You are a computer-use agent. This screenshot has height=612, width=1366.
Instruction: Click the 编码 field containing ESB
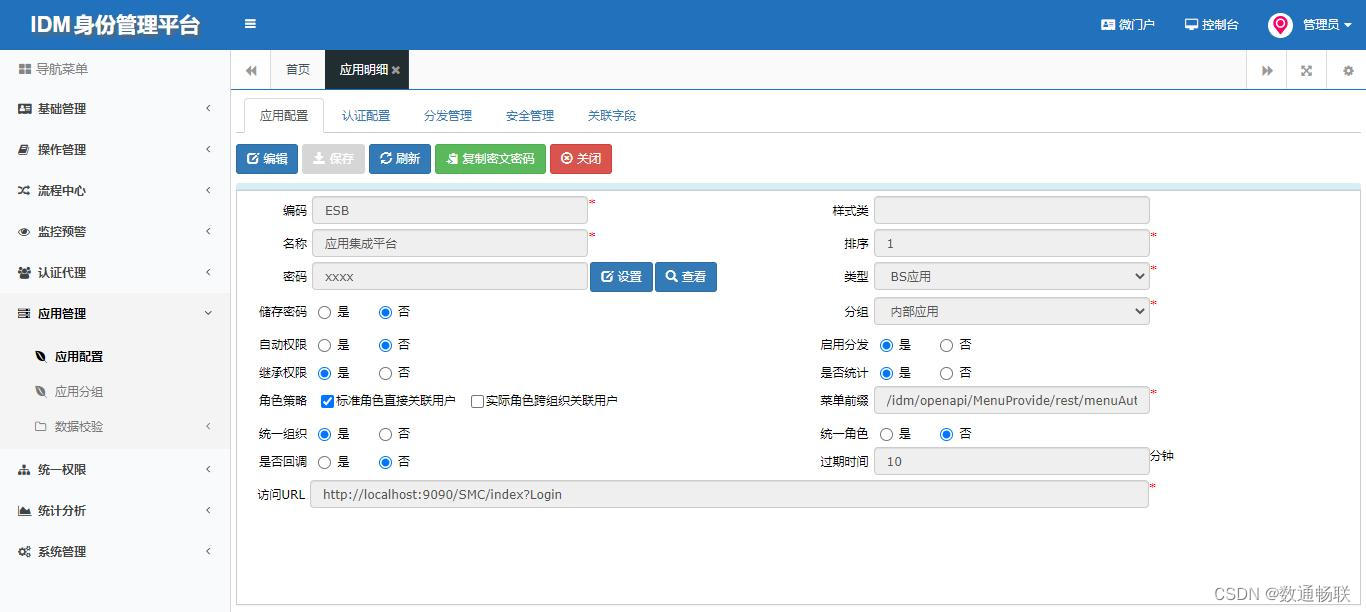(x=450, y=210)
